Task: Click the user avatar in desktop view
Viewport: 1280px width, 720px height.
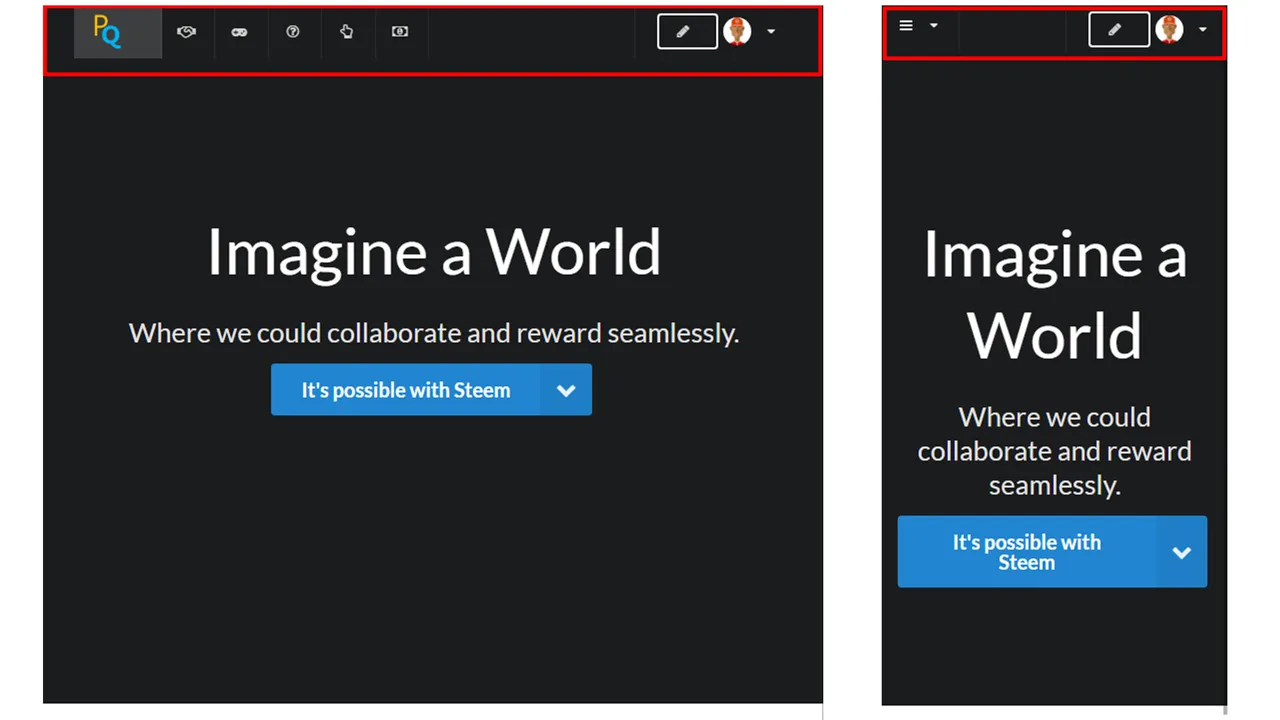Action: coord(737,31)
